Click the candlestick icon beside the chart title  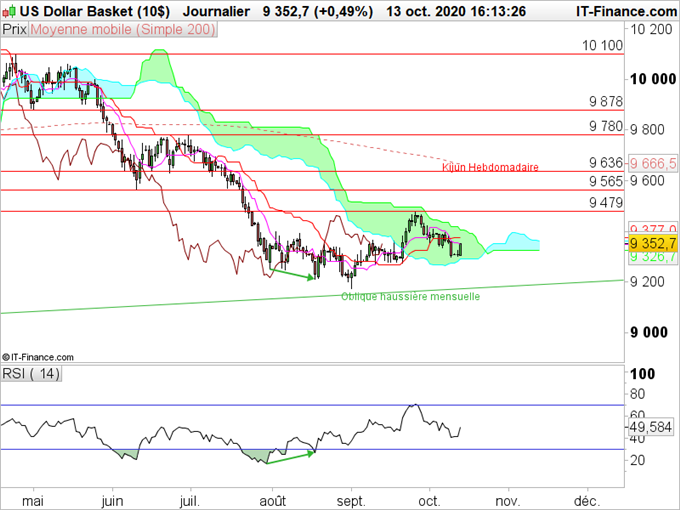coord(8,11)
